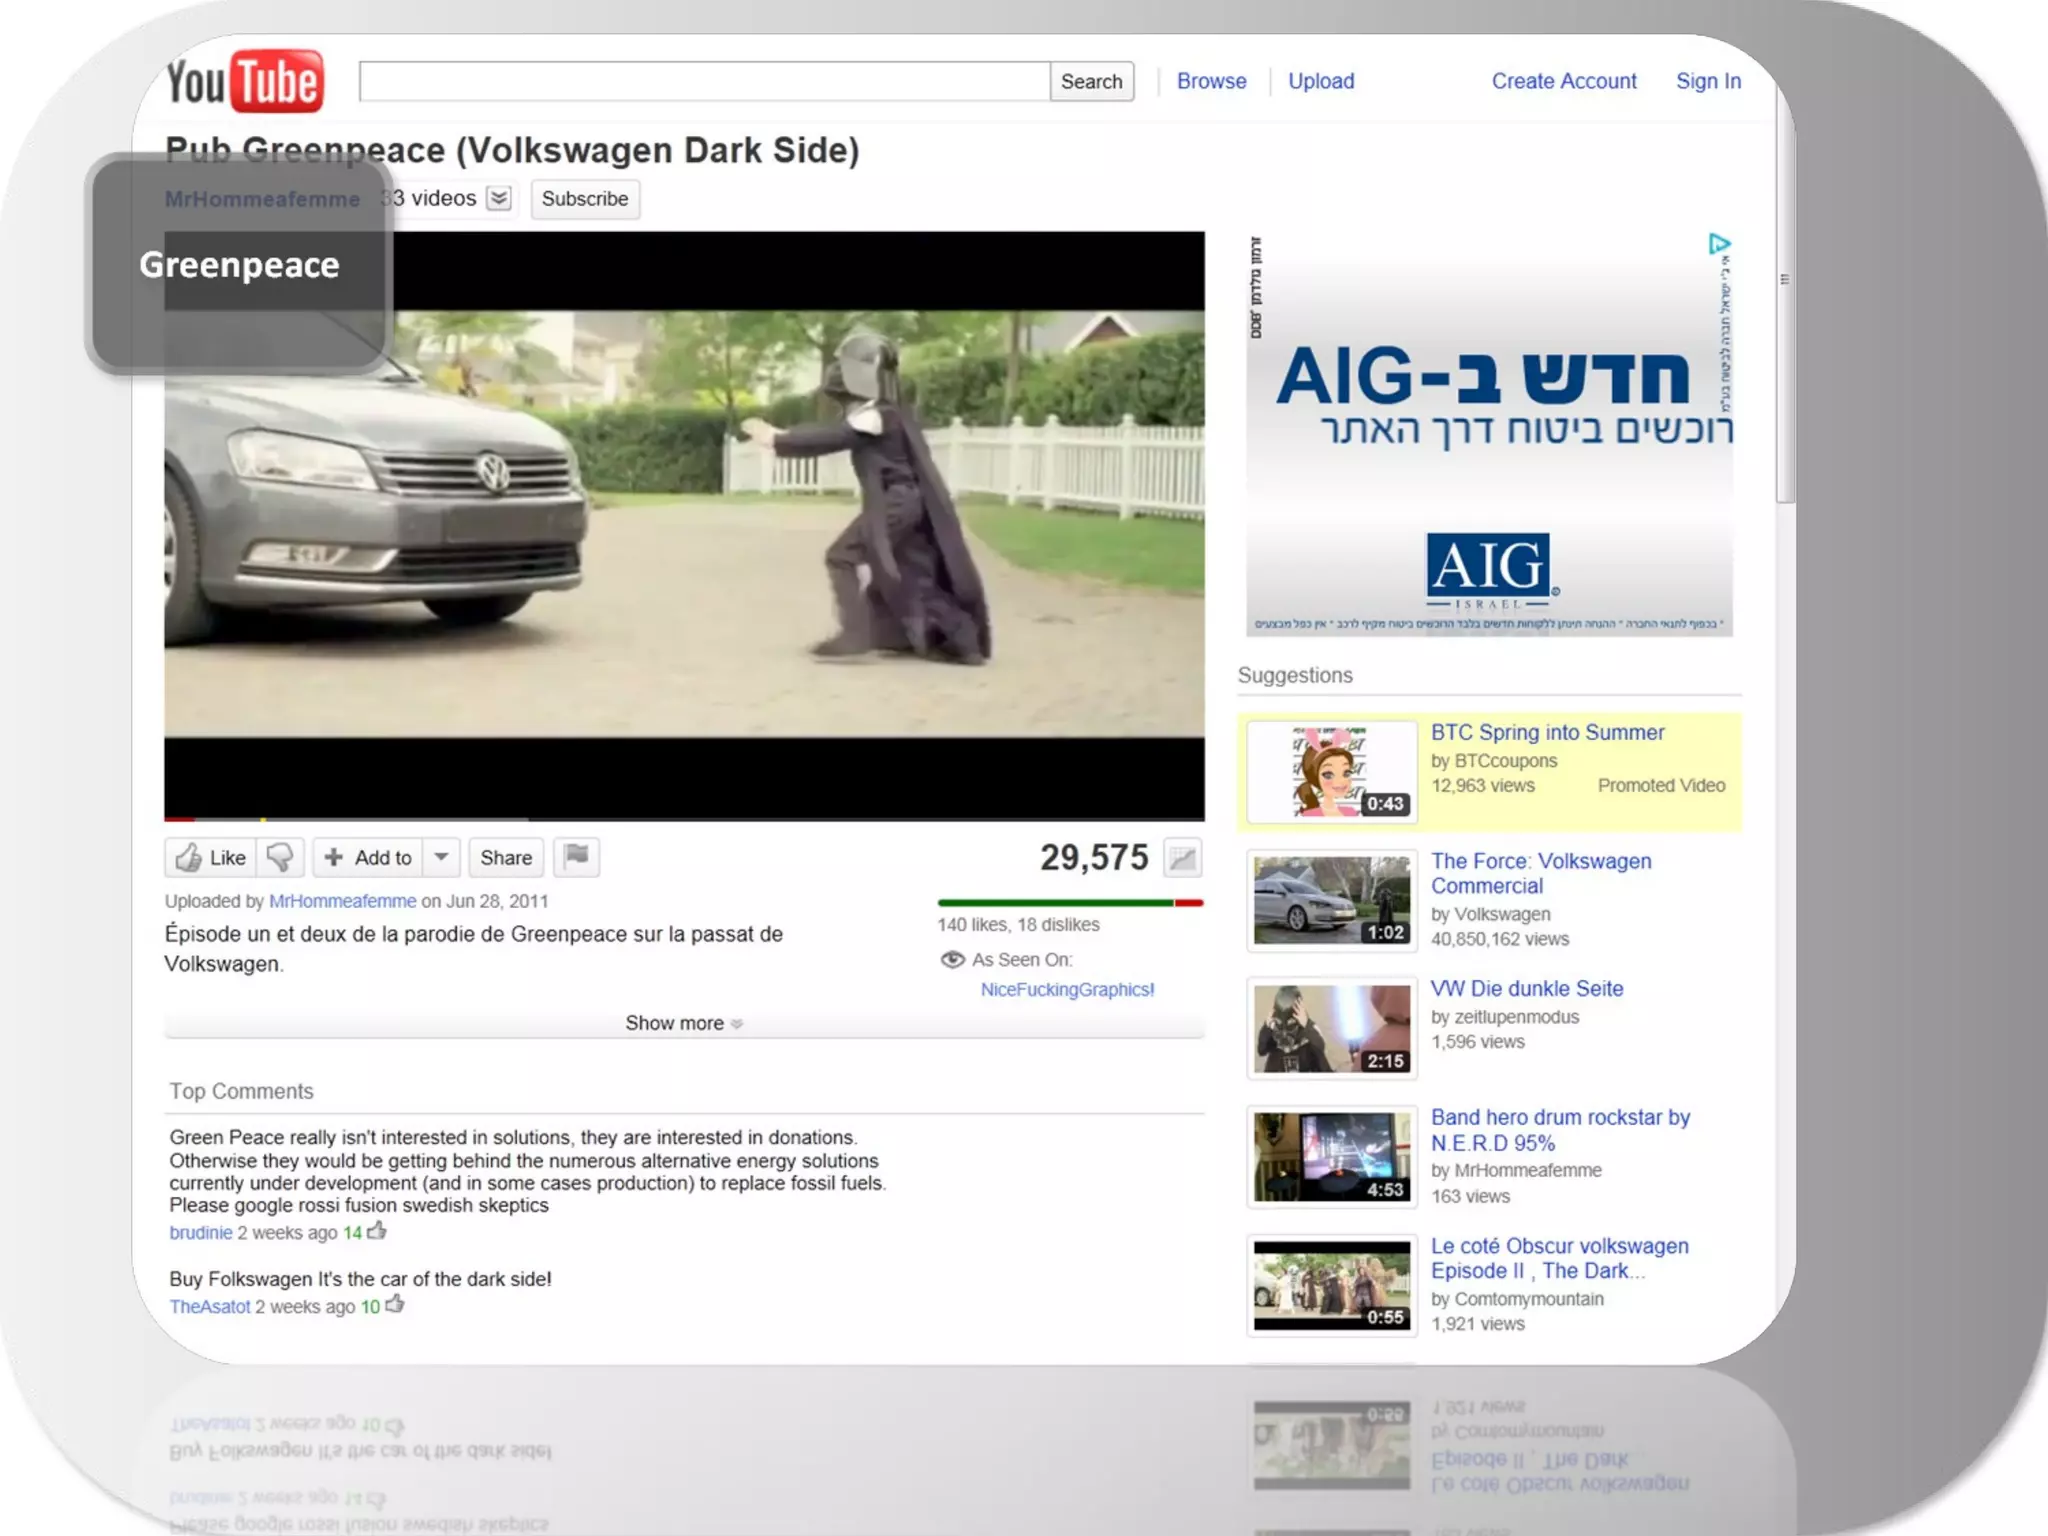
Task: Open the Browse menu item
Action: (x=1211, y=81)
